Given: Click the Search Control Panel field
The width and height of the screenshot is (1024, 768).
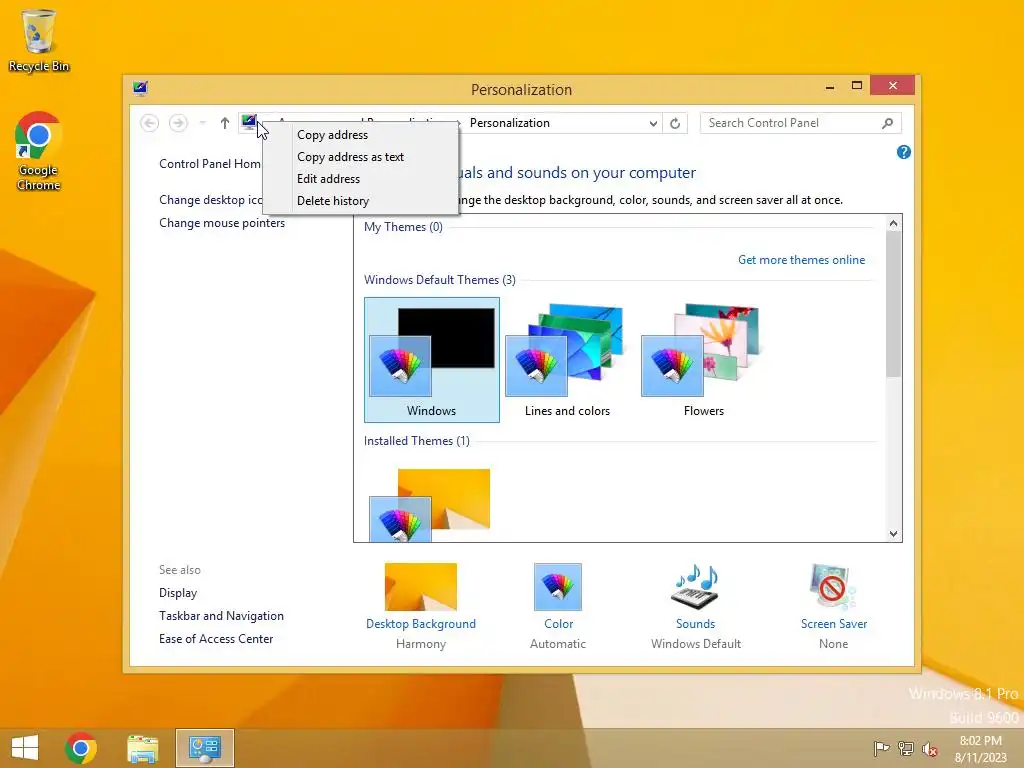Looking at the screenshot, I should 800,123.
